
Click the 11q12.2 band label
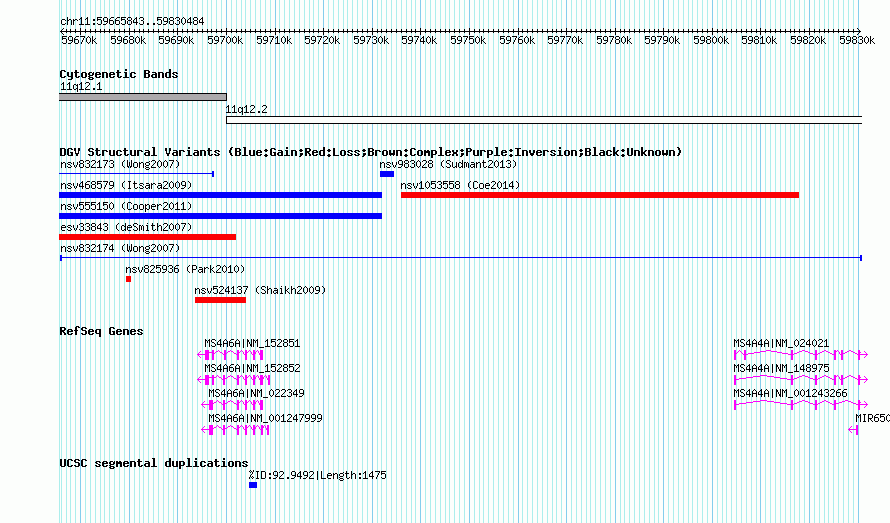click(246, 109)
